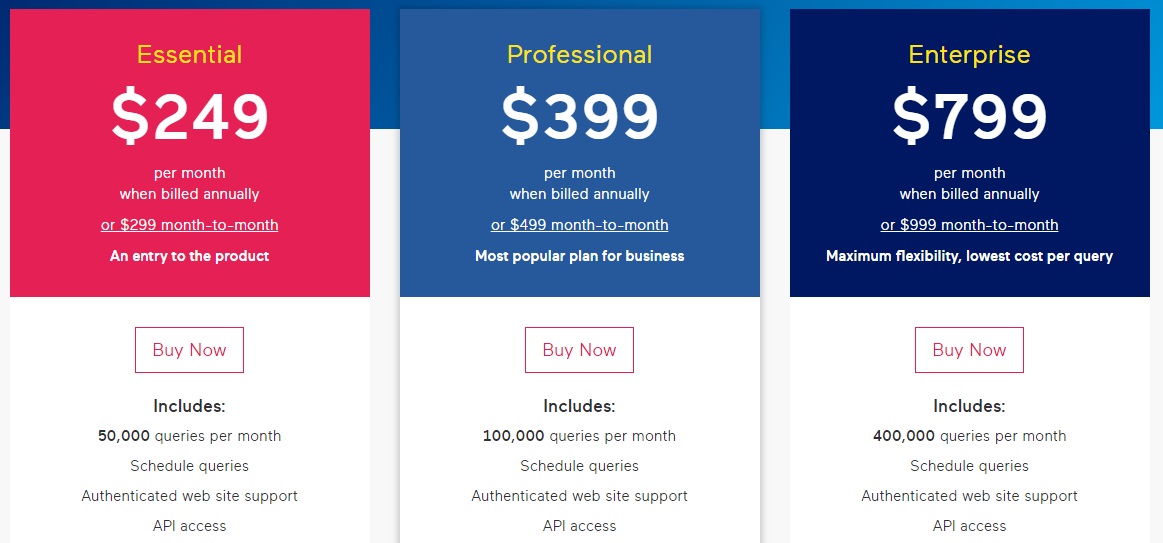1163x543 pixels.
Task: Open the $999 month-to-month link
Action: point(969,225)
